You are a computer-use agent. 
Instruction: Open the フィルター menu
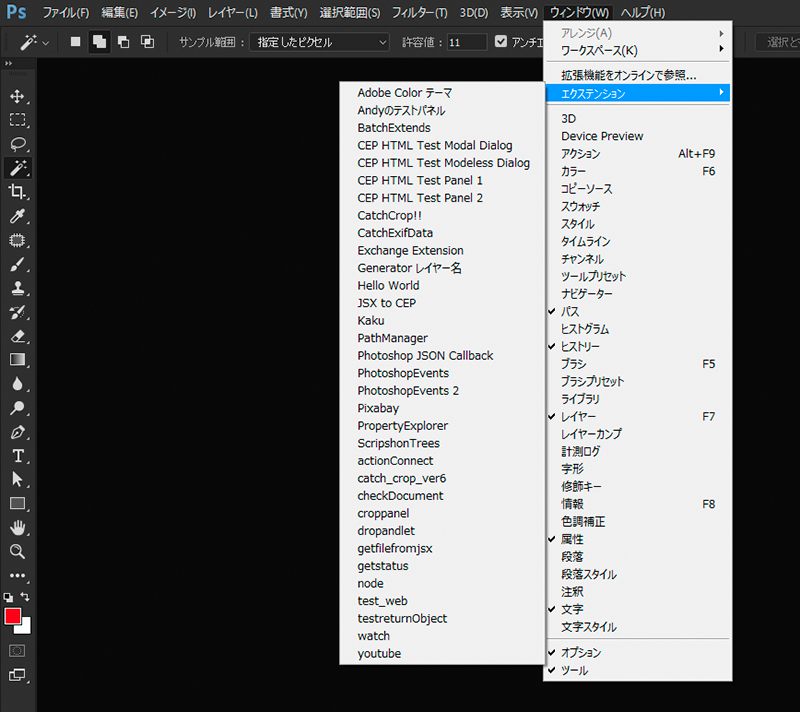click(x=419, y=12)
